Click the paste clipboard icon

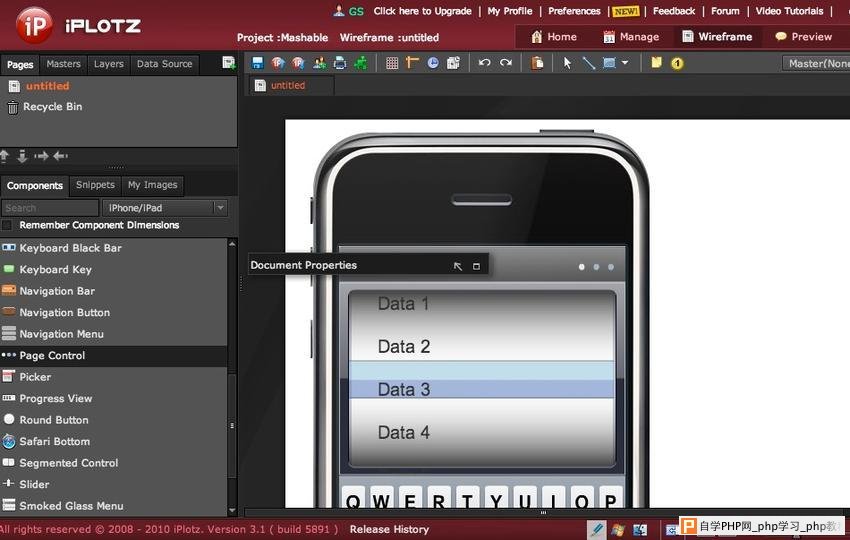click(x=537, y=63)
